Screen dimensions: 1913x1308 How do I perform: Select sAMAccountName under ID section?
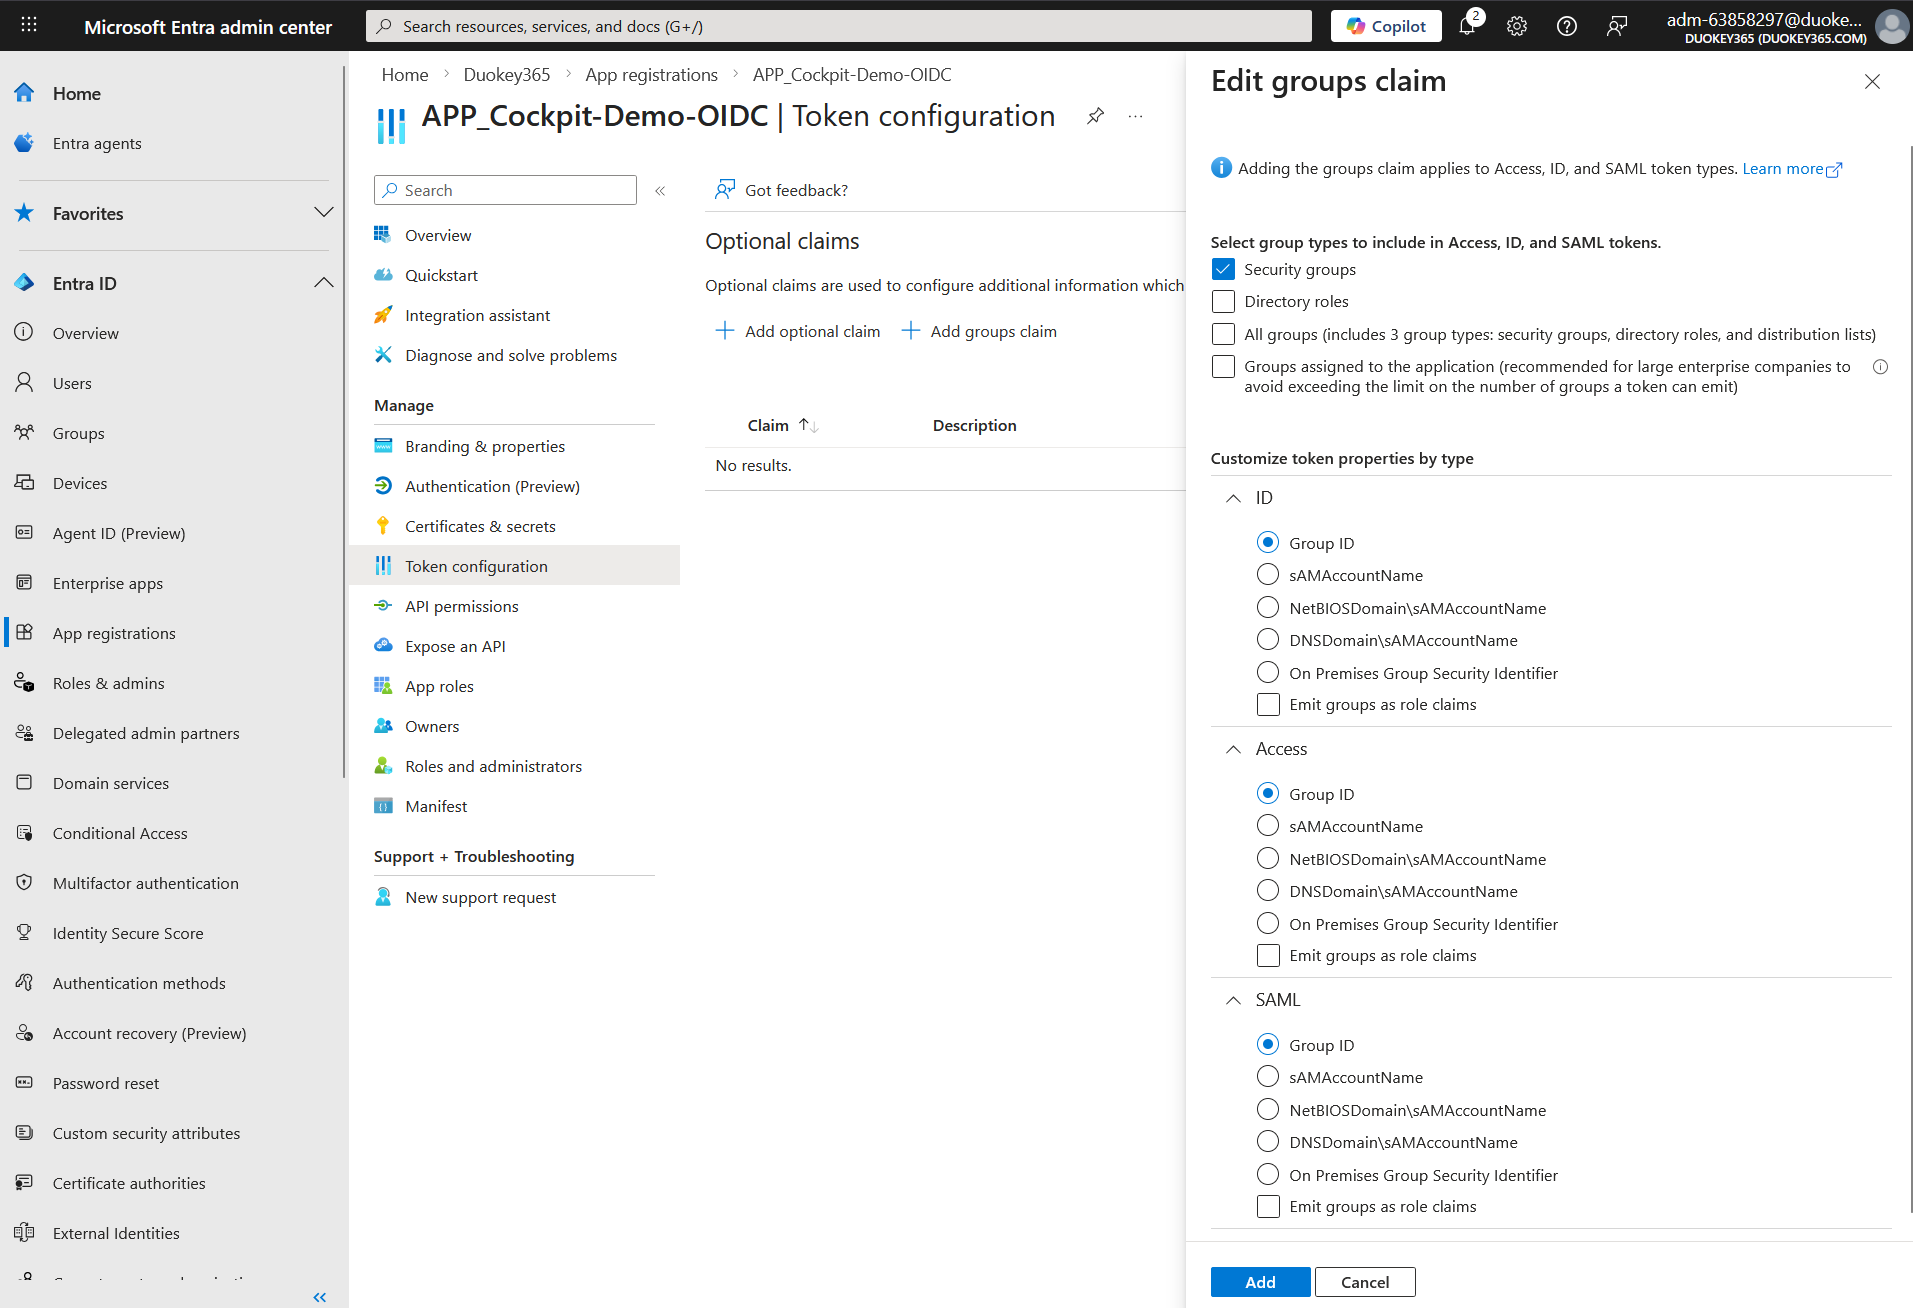[1268, 575]
